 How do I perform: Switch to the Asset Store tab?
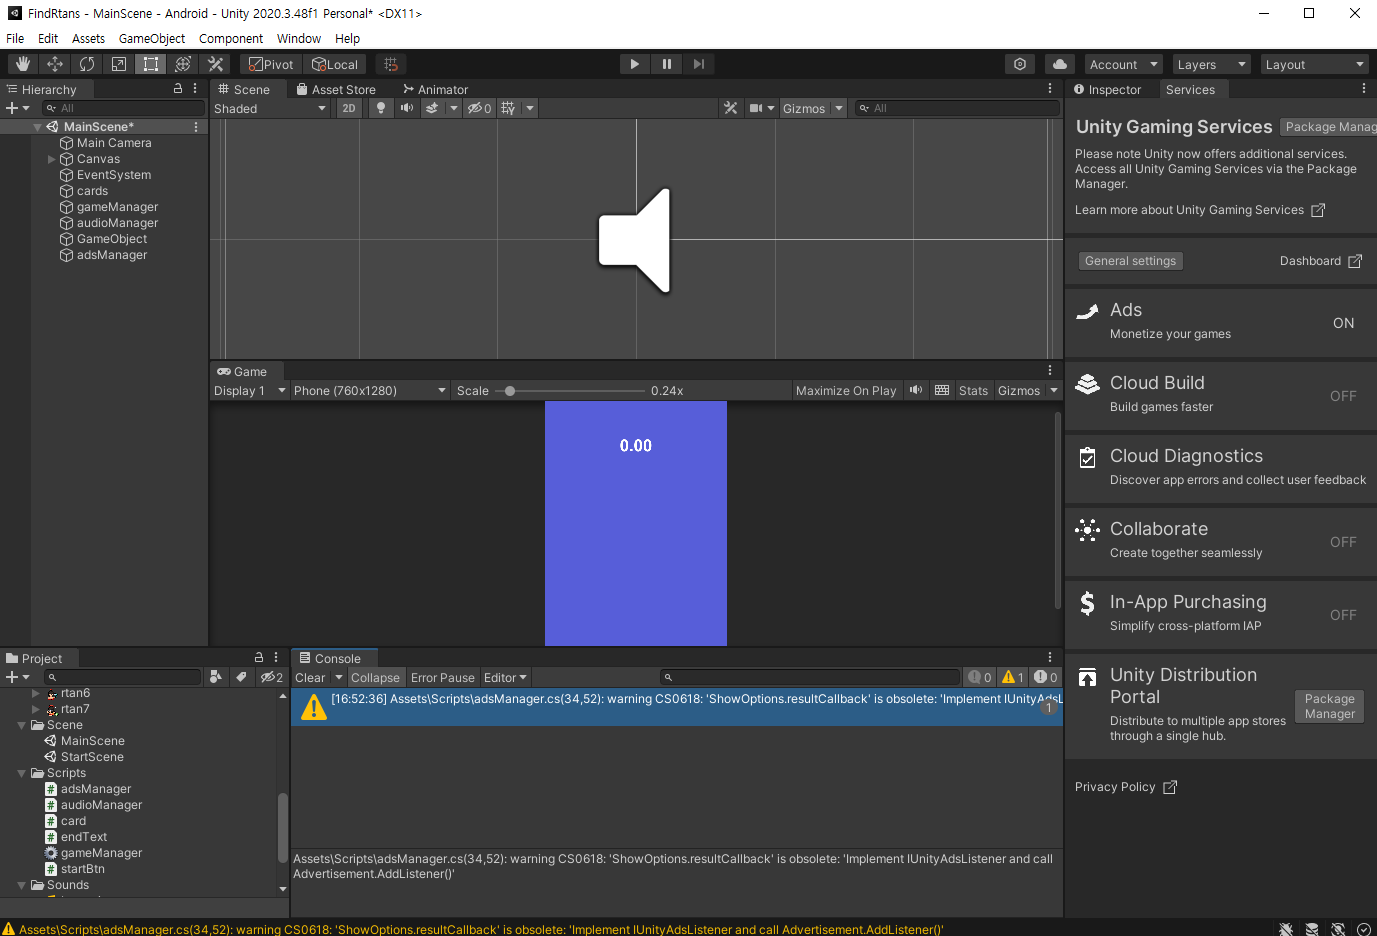click(336, 89)
